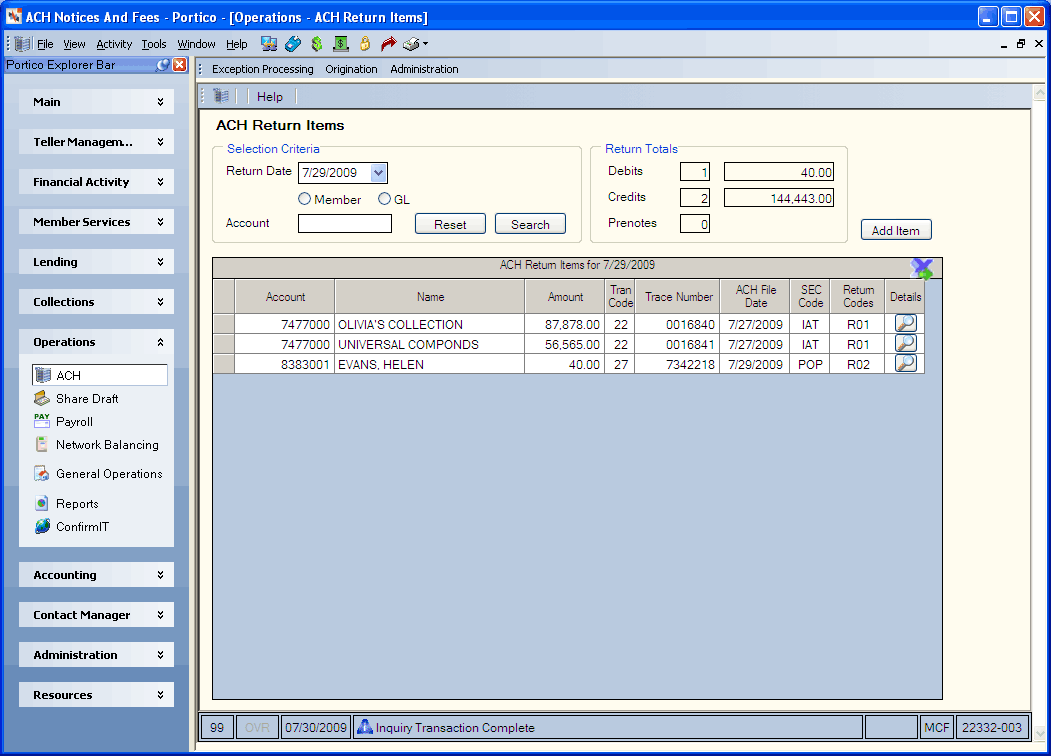Click the computer monitor icon in the toolbar
Image resolution: width=1051 pixels, height=756 pixels.
[x=269, y=44]
